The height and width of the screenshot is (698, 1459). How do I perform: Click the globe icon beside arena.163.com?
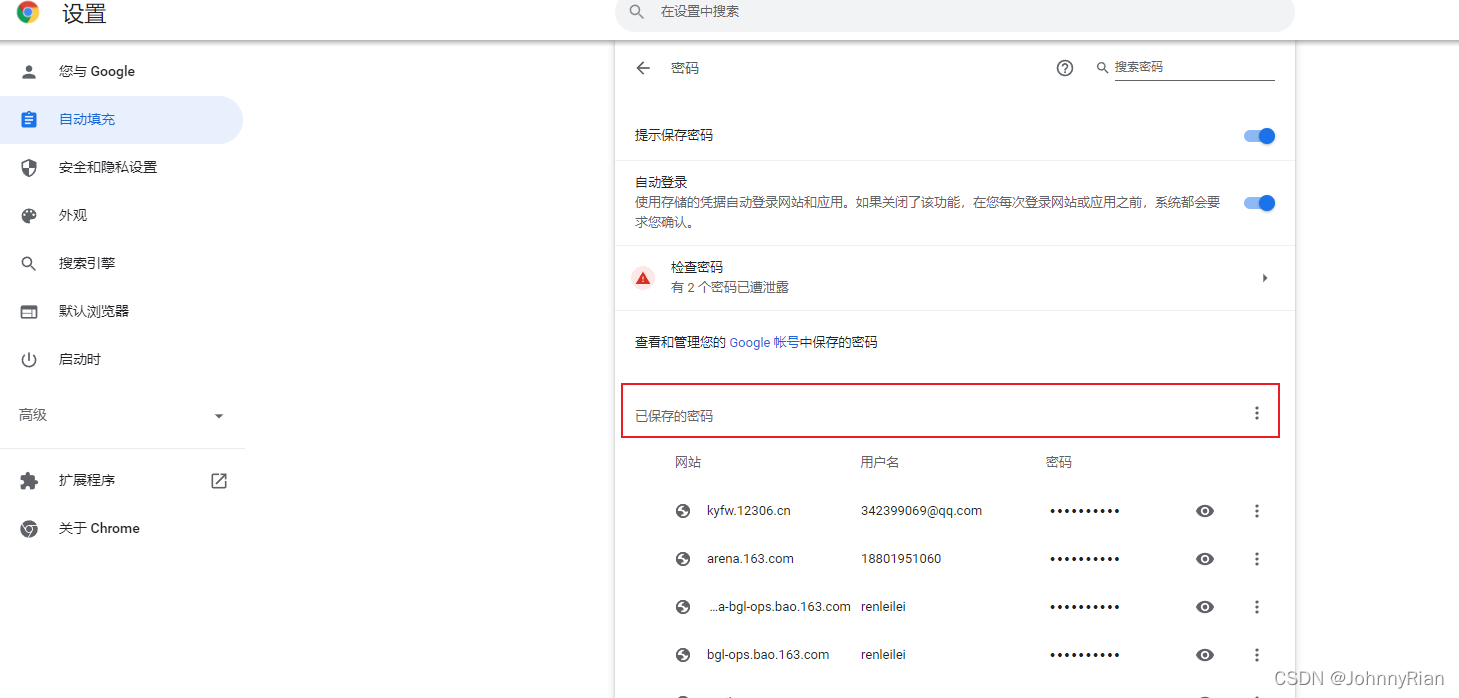tap(683, 559)
